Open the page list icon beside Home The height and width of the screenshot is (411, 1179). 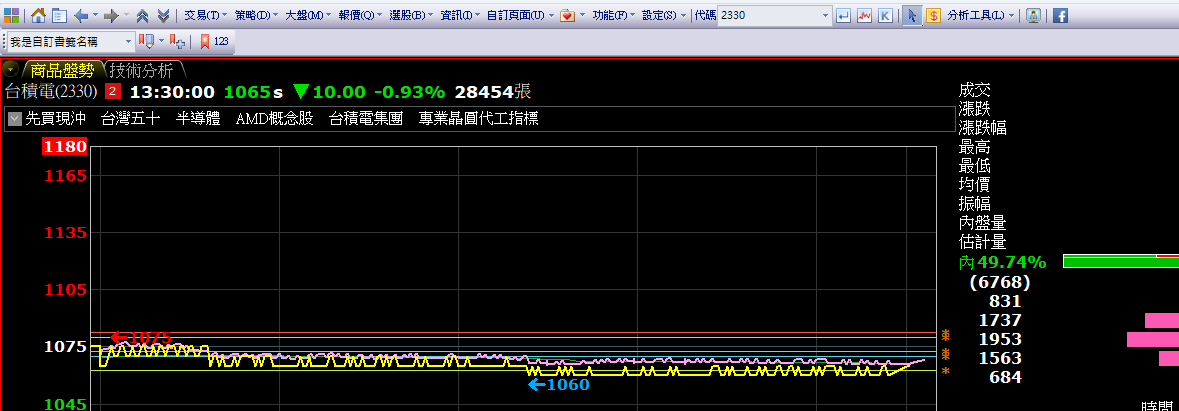click(59, 15)
